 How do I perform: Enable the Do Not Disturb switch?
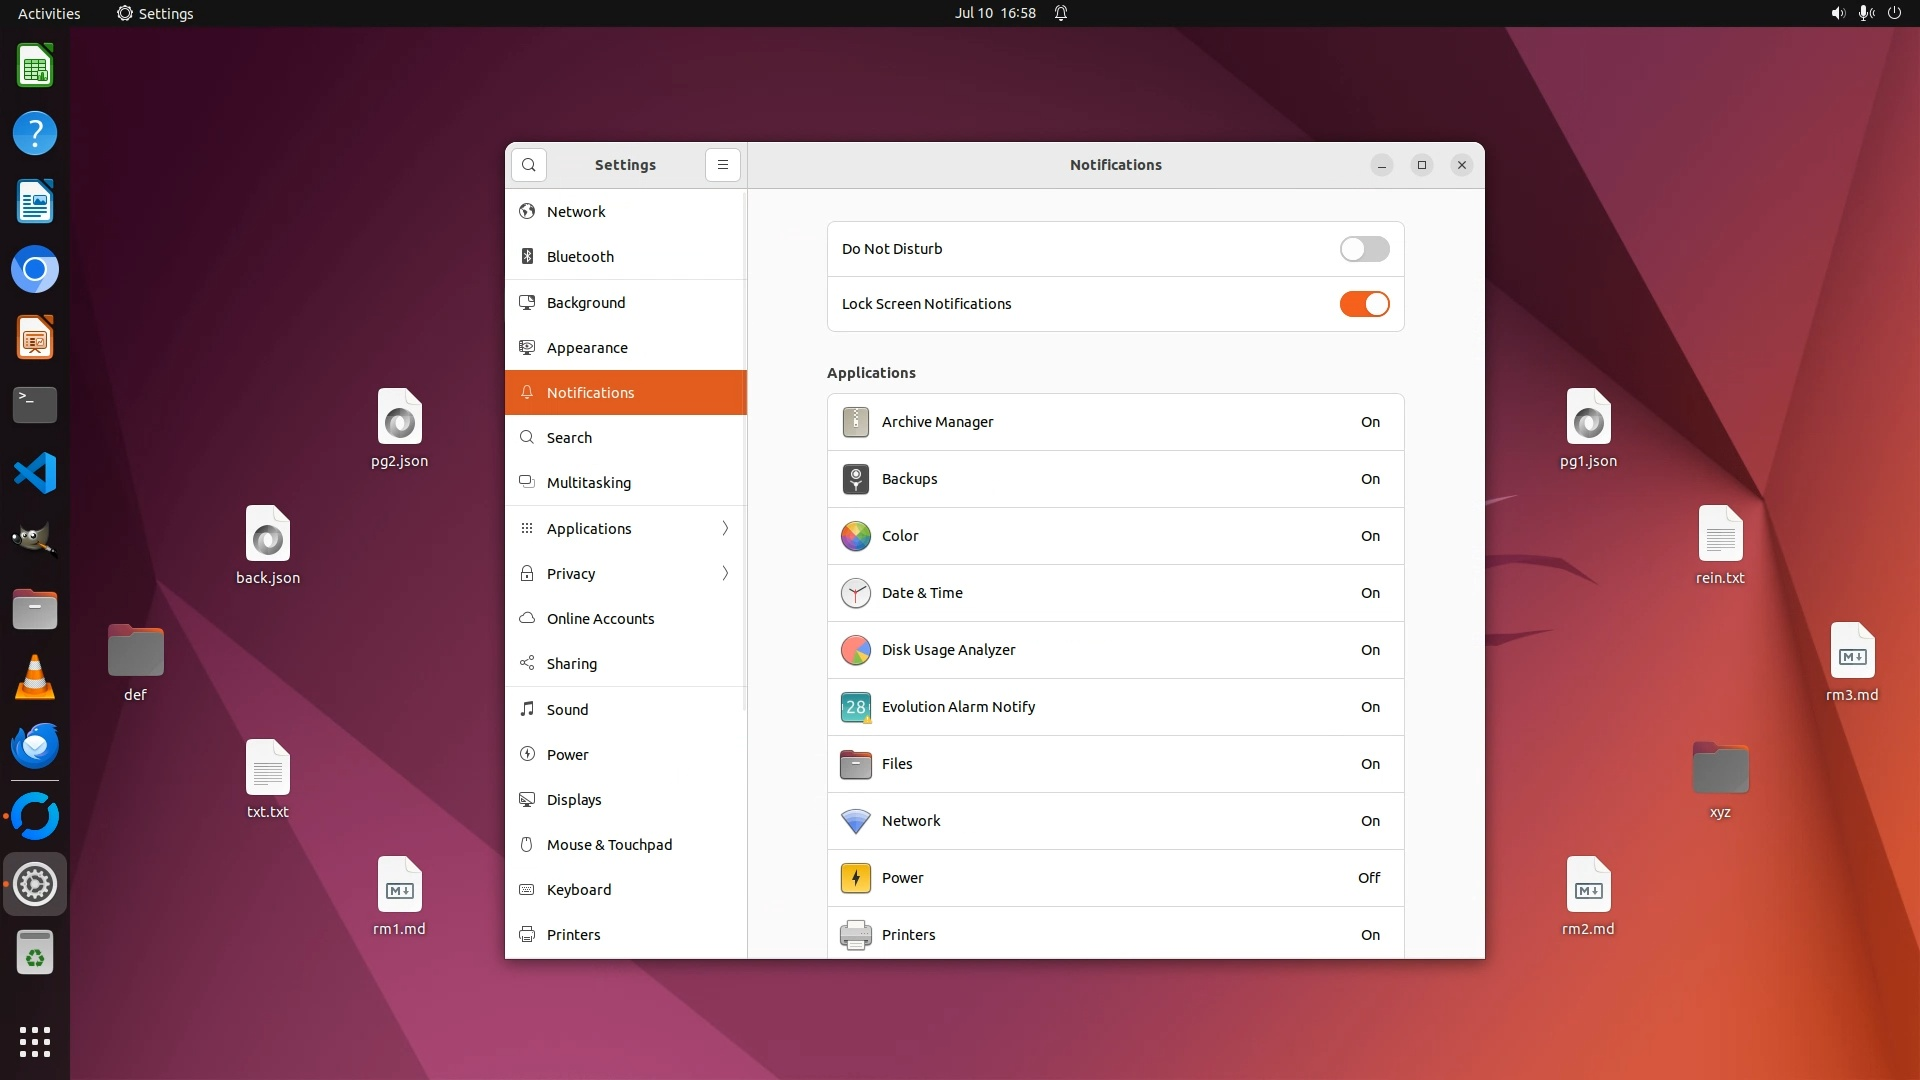(x=1364, y=249)
